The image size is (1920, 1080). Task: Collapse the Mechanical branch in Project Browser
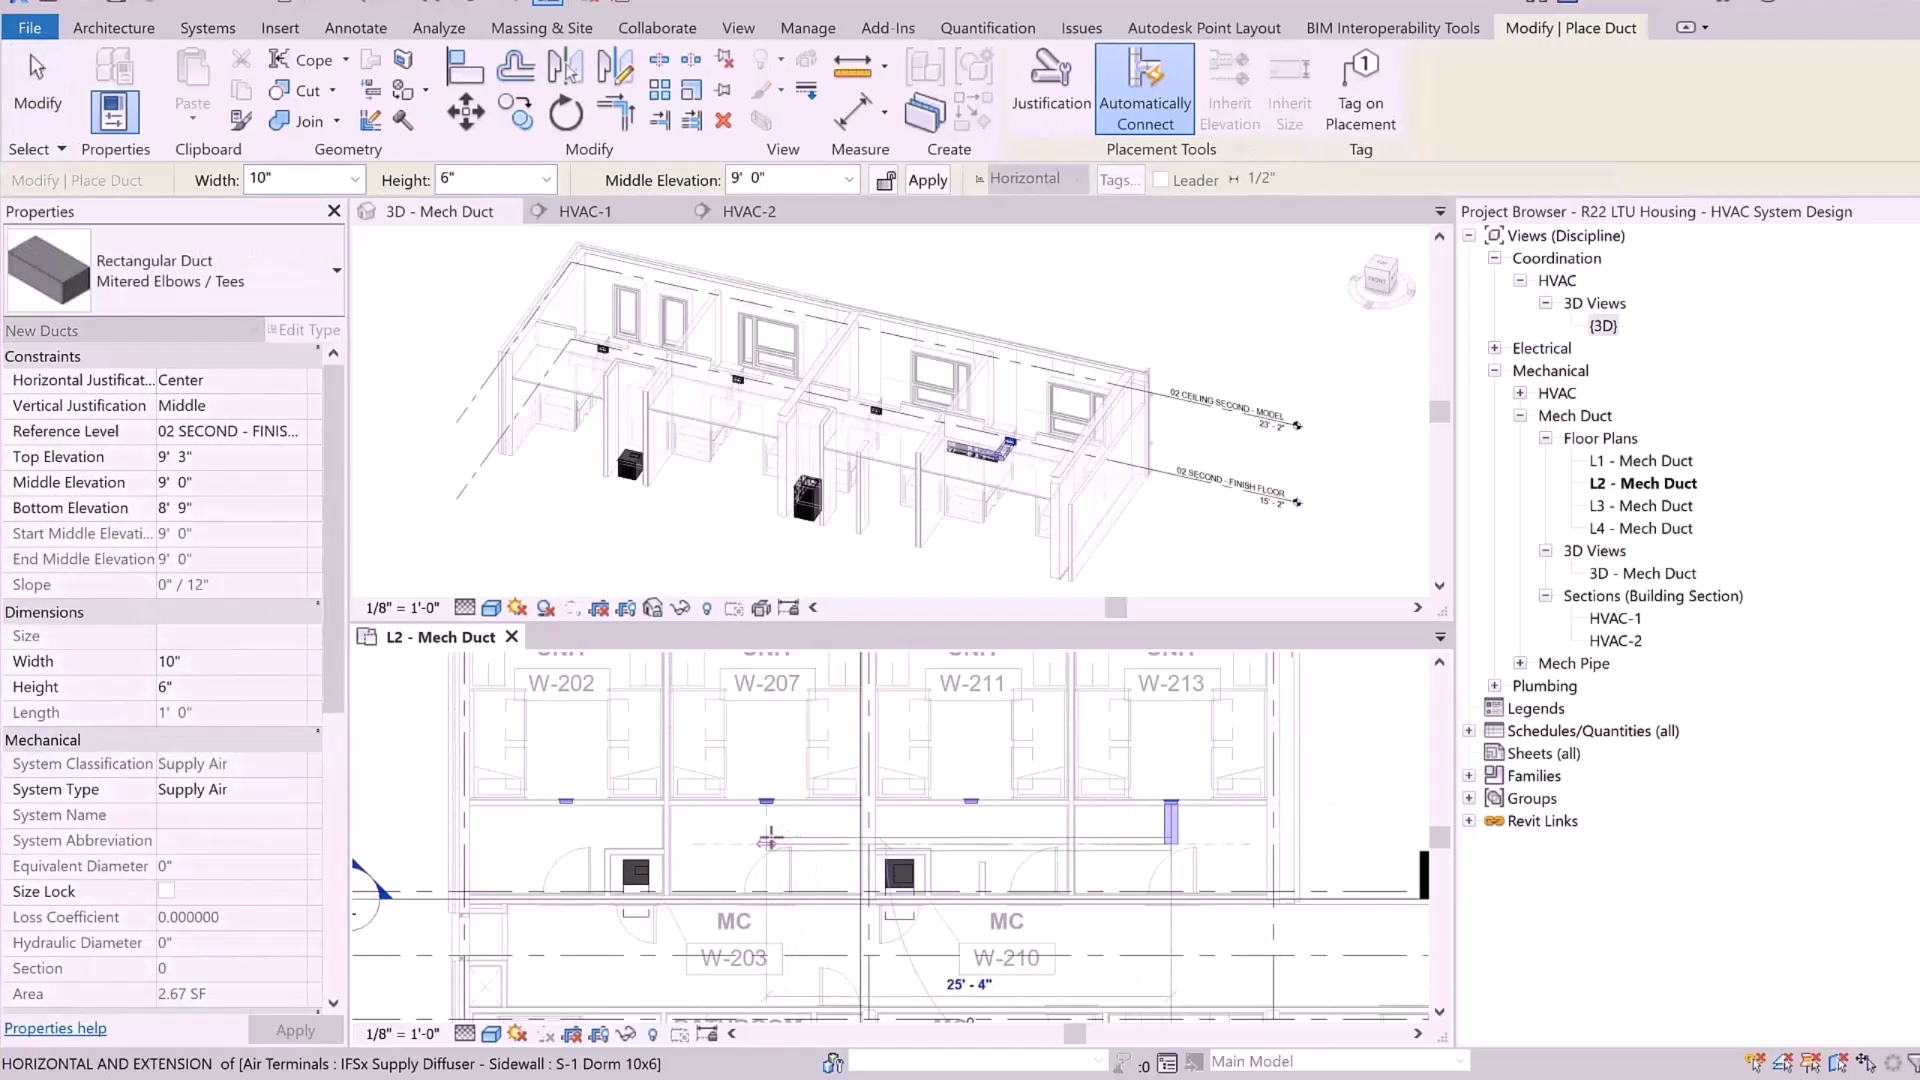(x=1494, y=370)
